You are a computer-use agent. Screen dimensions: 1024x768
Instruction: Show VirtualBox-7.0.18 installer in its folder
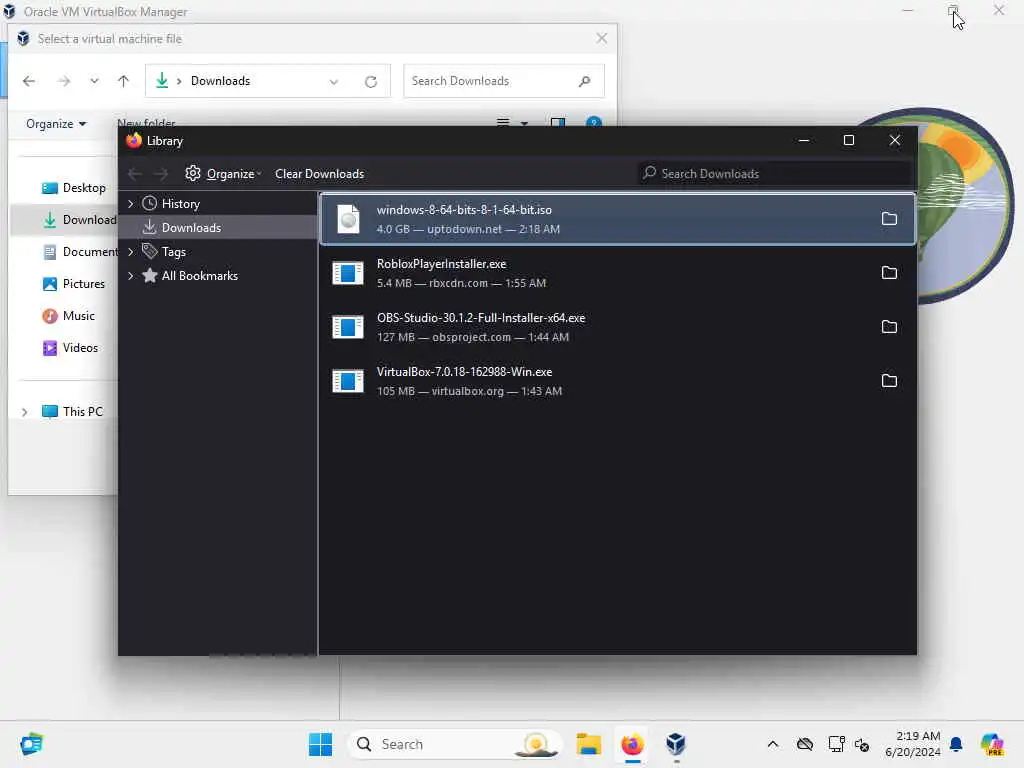(889, 381)
